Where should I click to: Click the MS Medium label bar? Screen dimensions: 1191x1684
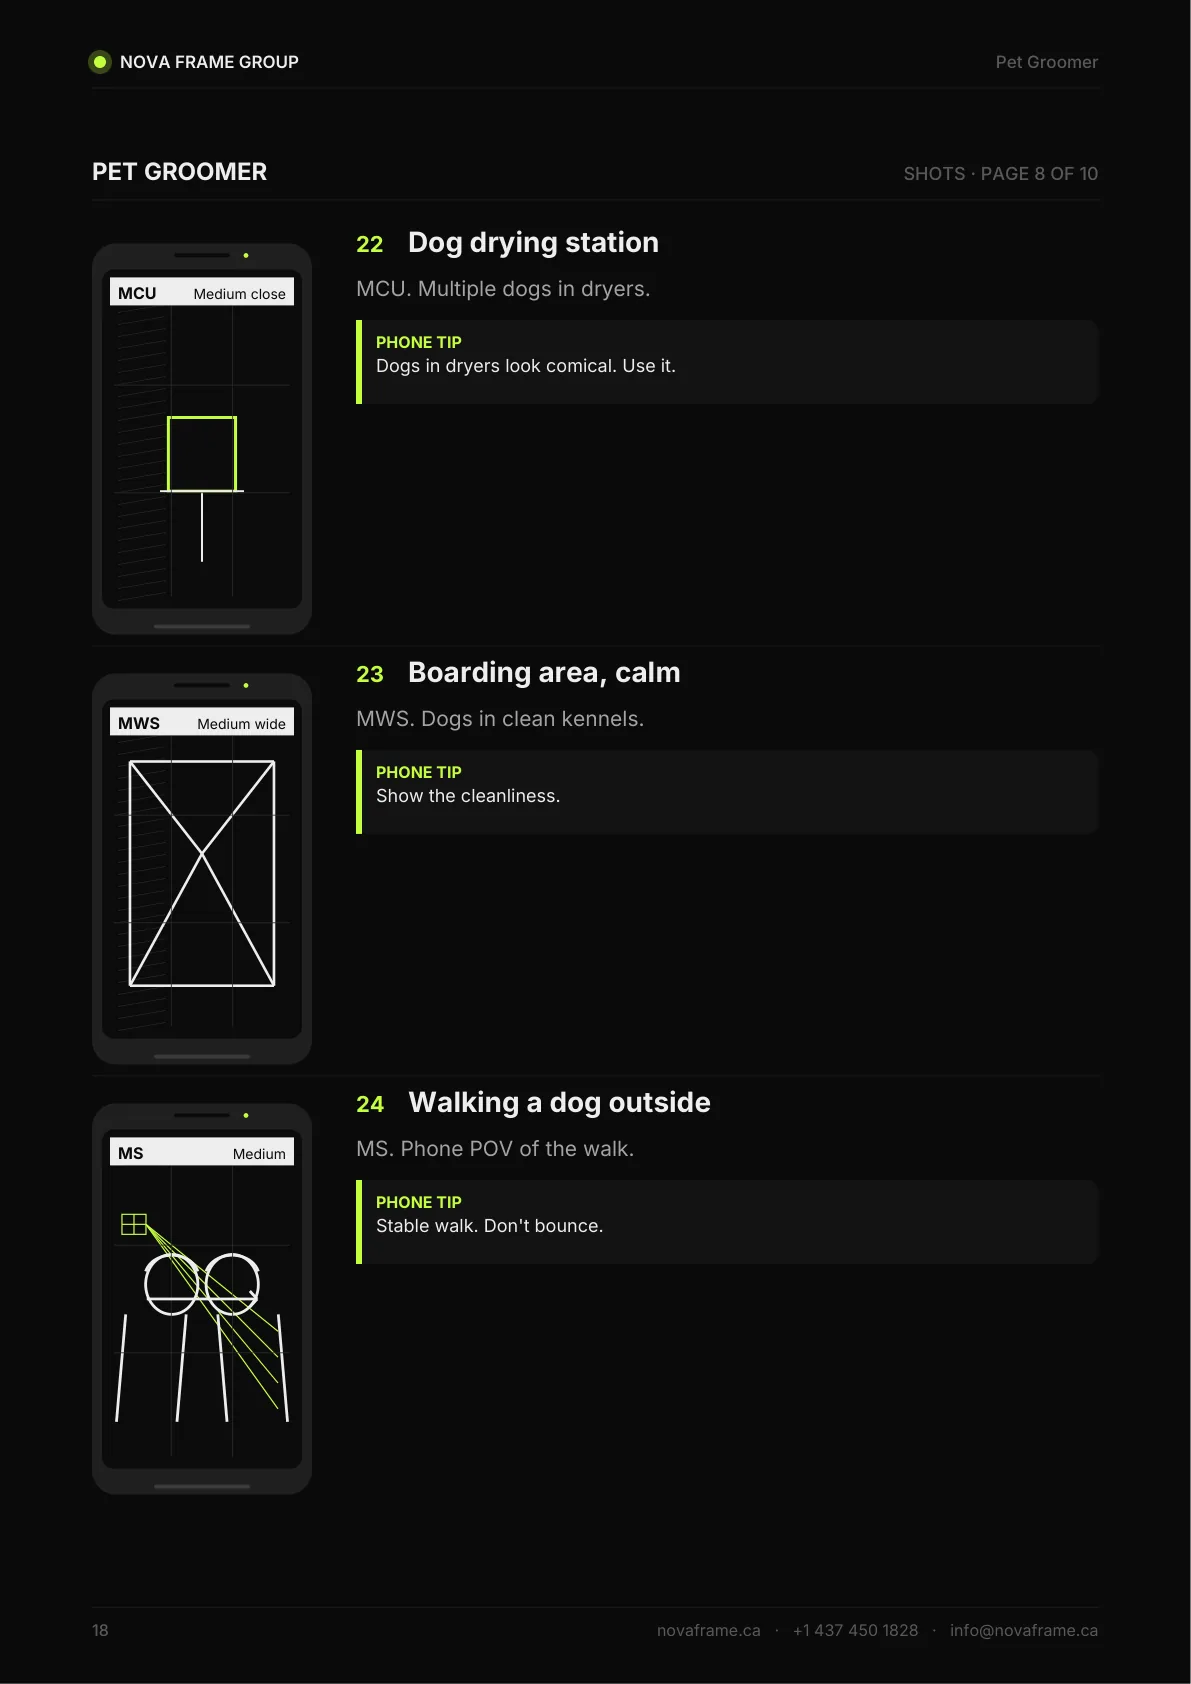pos(202,1152)
